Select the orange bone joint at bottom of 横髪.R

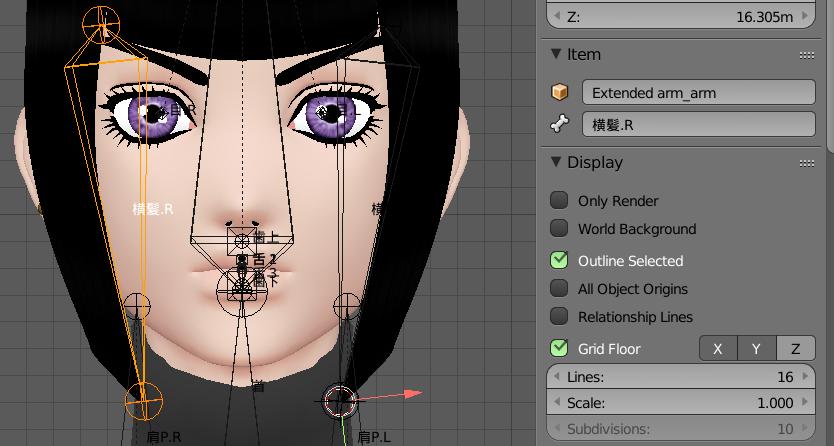[144, 401]
